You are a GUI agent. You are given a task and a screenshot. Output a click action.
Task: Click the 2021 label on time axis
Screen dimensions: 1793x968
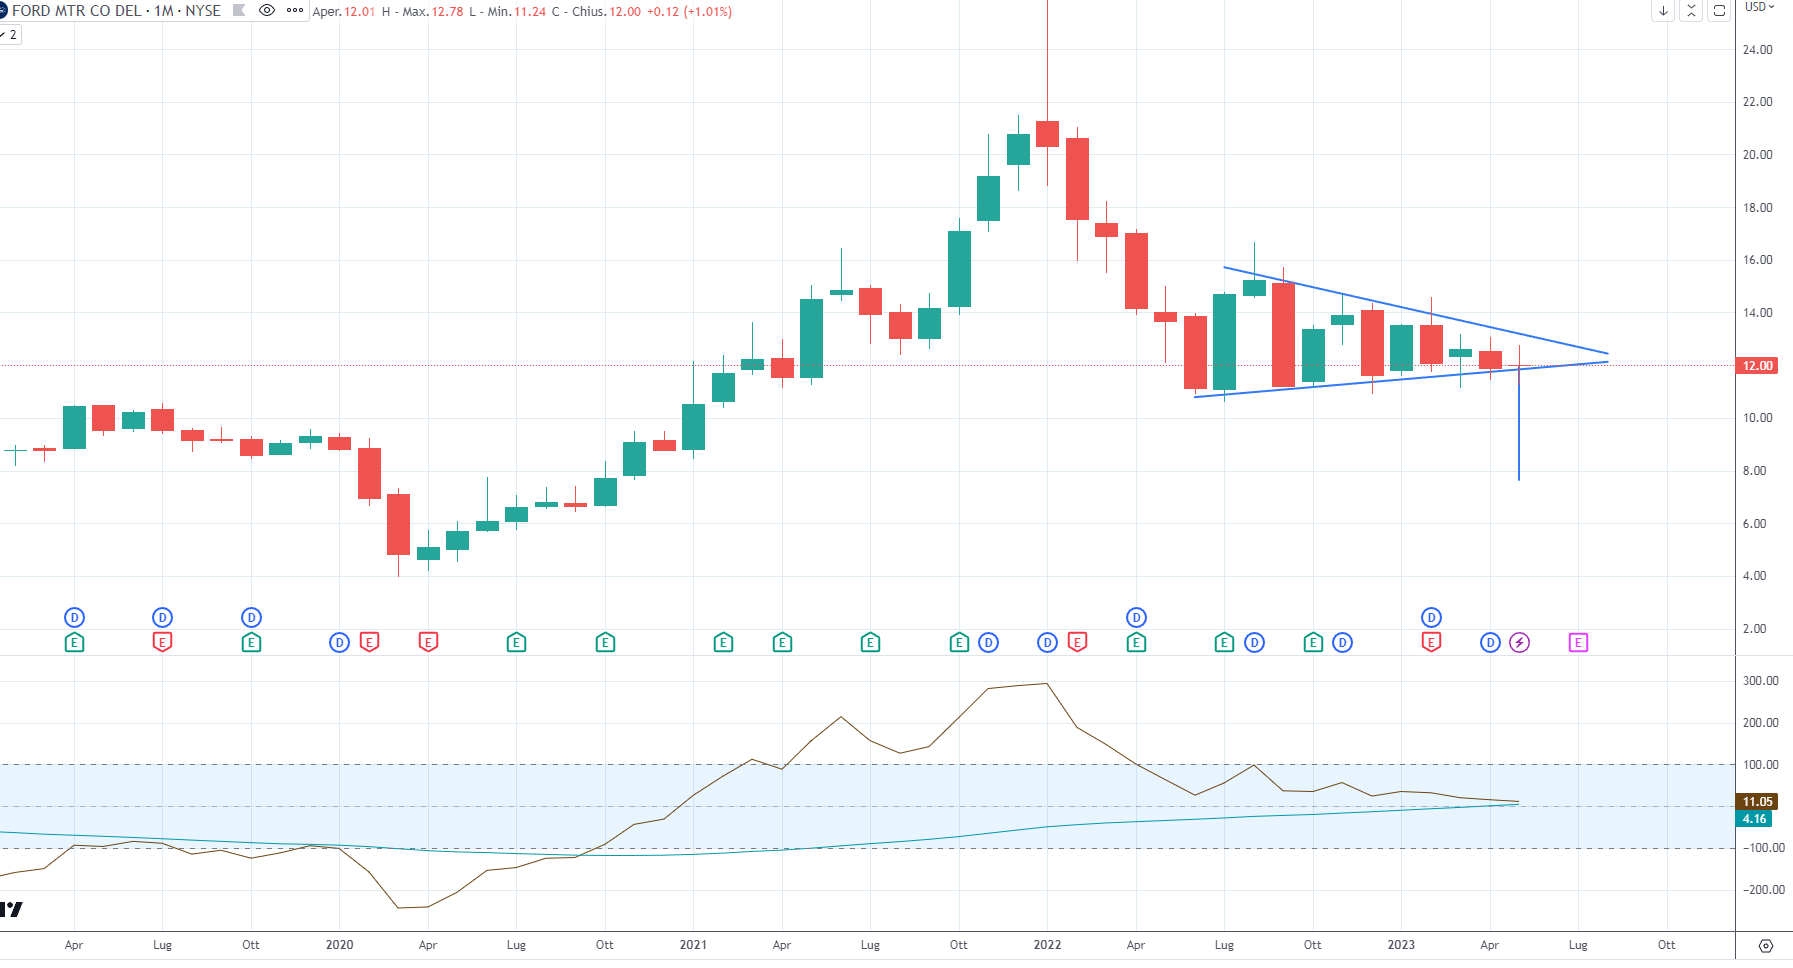pyautogui.click(x=693, y=945)
